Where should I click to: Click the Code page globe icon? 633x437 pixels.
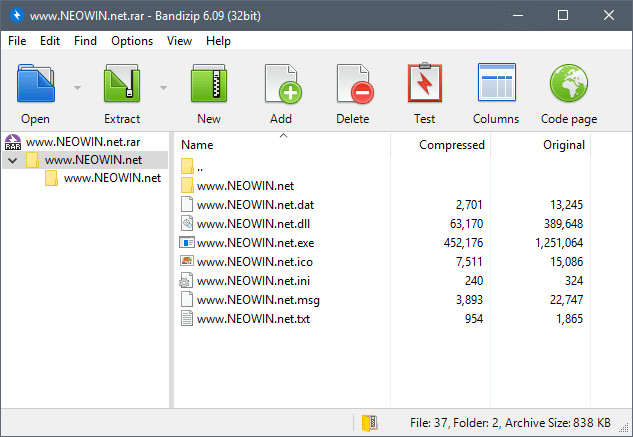(569, 83)
